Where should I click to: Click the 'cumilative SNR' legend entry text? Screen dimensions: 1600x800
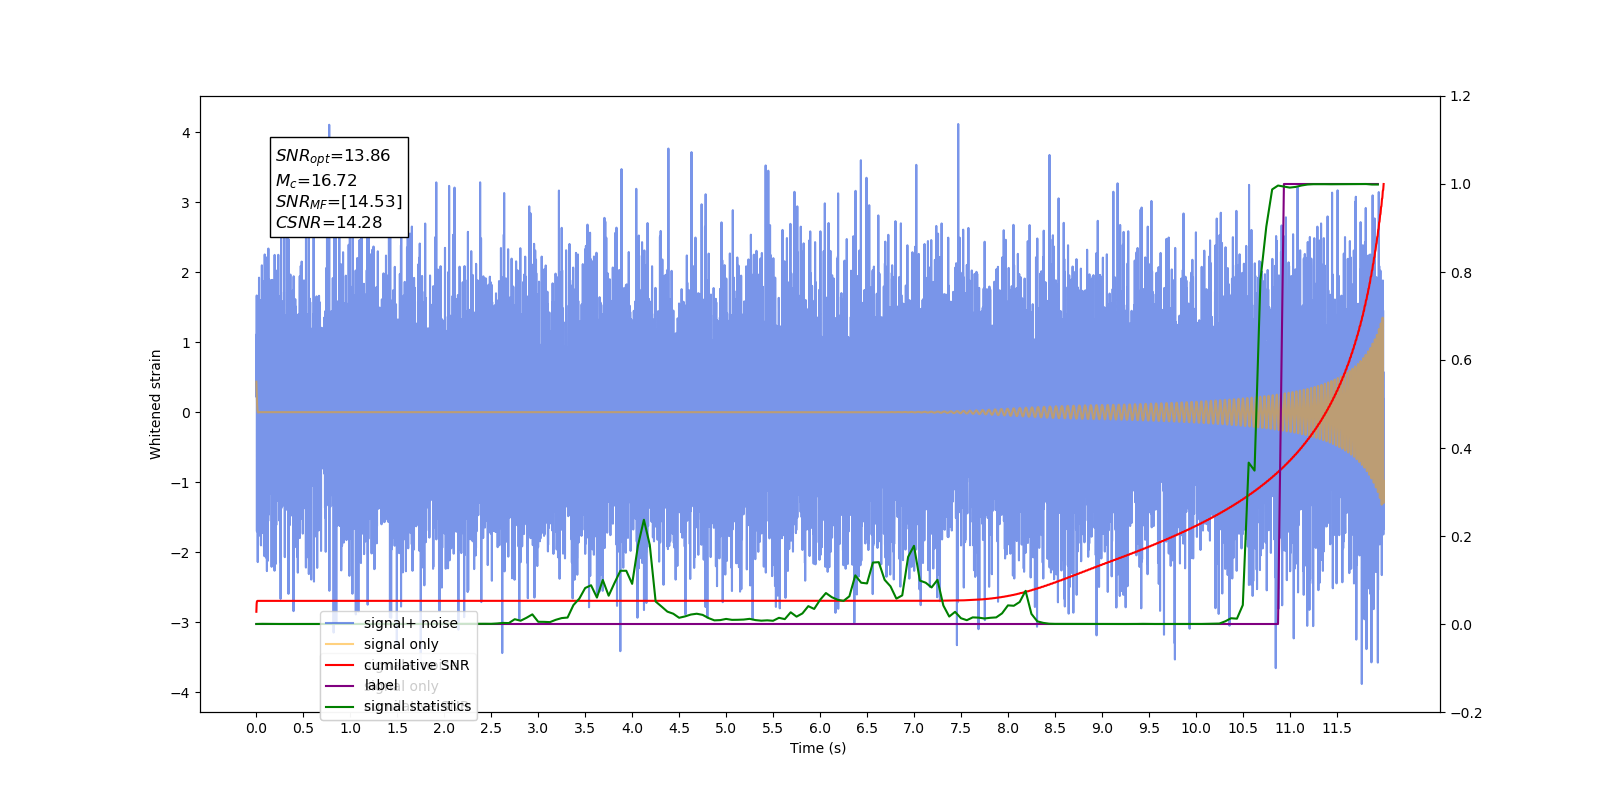point(416,665)
